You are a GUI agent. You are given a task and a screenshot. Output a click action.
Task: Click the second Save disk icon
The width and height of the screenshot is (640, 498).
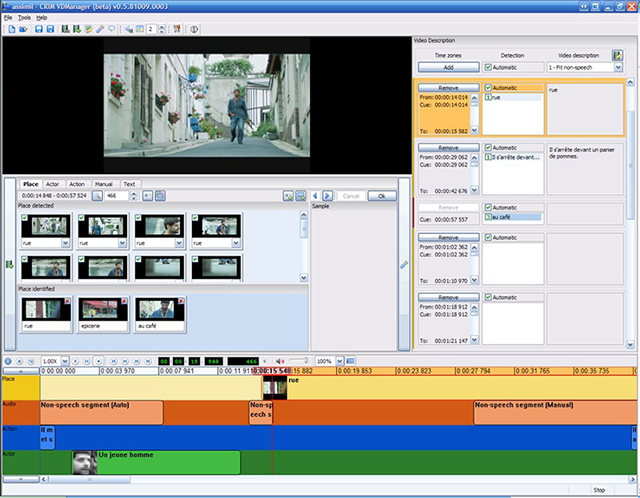click(50, 29)
